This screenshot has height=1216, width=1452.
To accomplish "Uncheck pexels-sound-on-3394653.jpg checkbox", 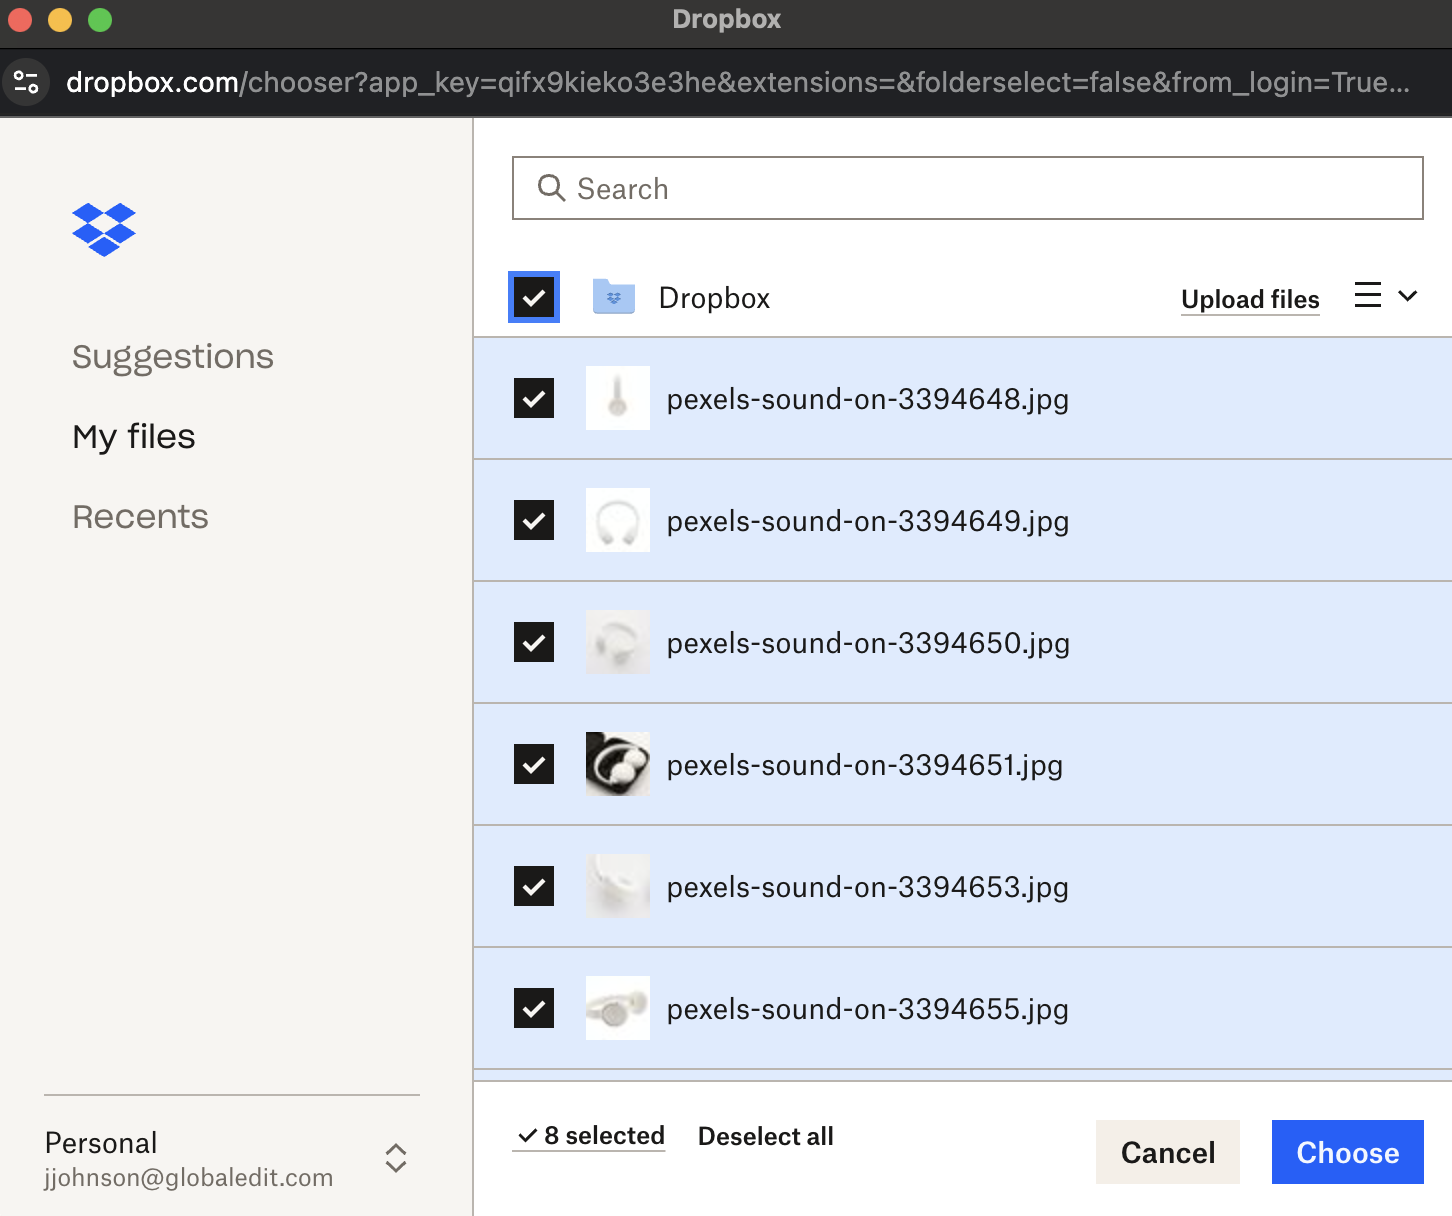I will (534, 886).
